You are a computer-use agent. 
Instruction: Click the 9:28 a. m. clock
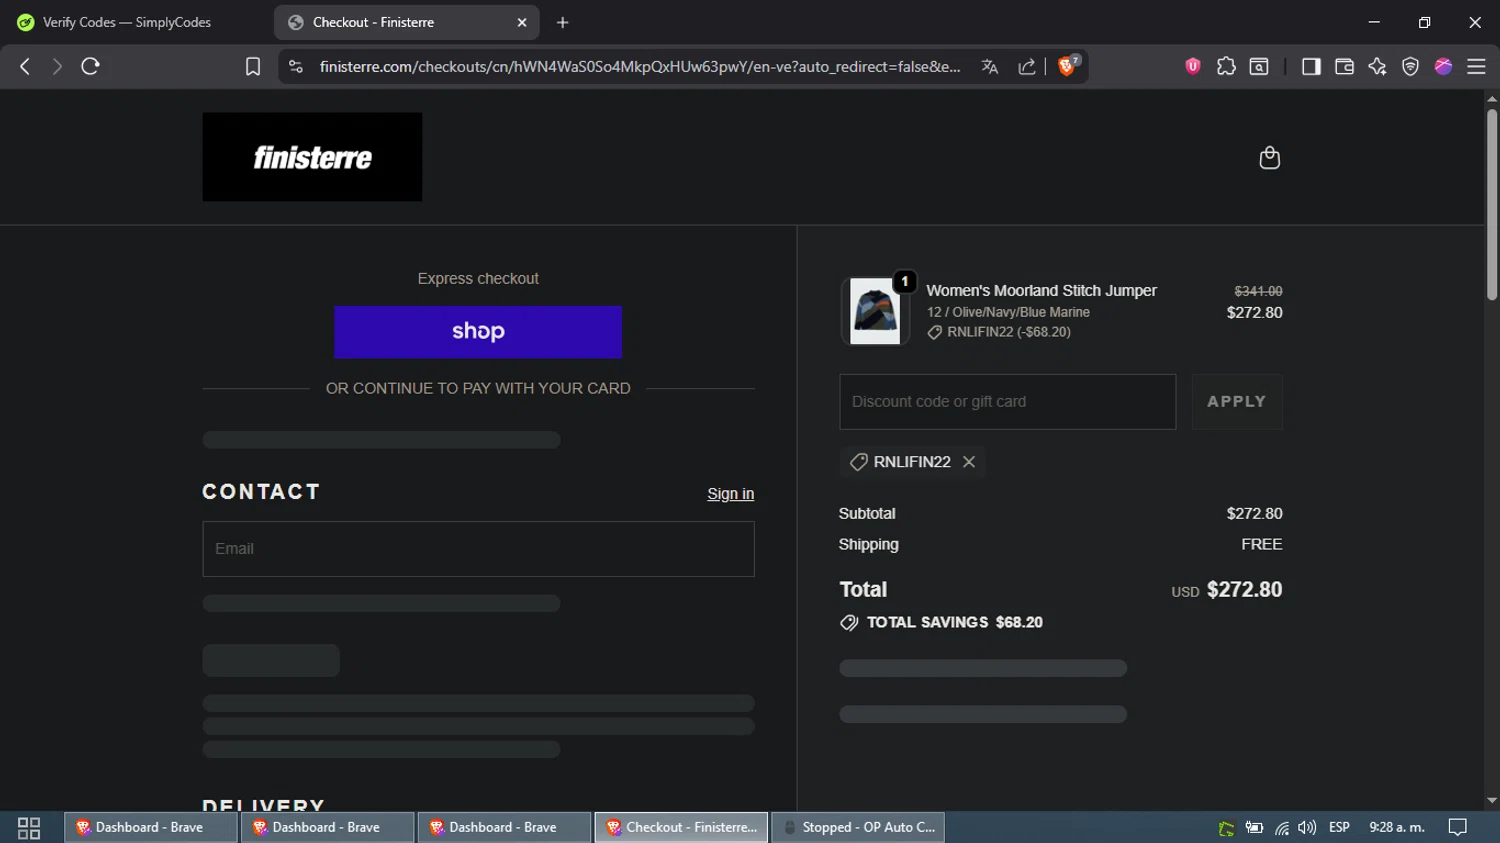tap(1397, 827)
